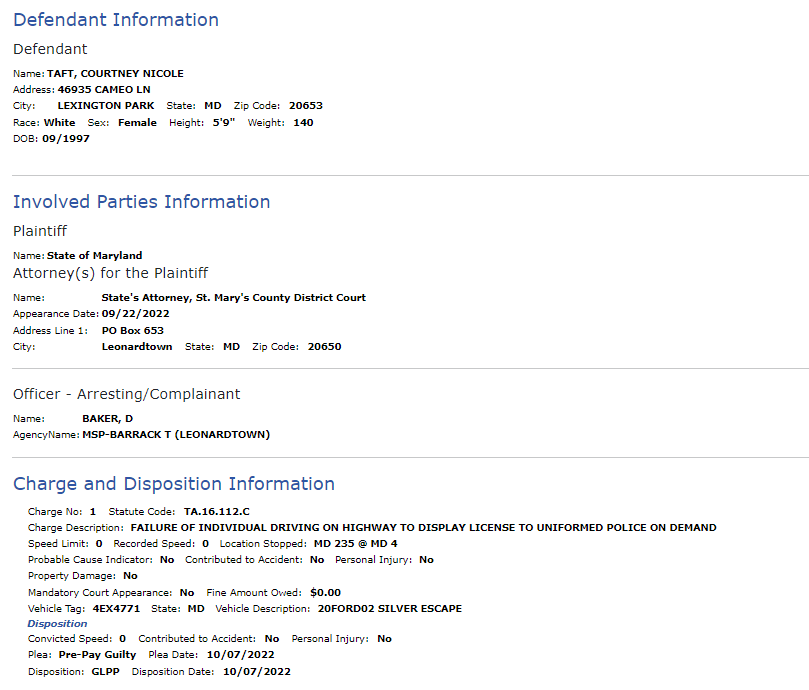The width and height of the screenshot is (809, 690).
Task: Click the plaintiff name State of Maryland
Action: click(x=94, y=255)
